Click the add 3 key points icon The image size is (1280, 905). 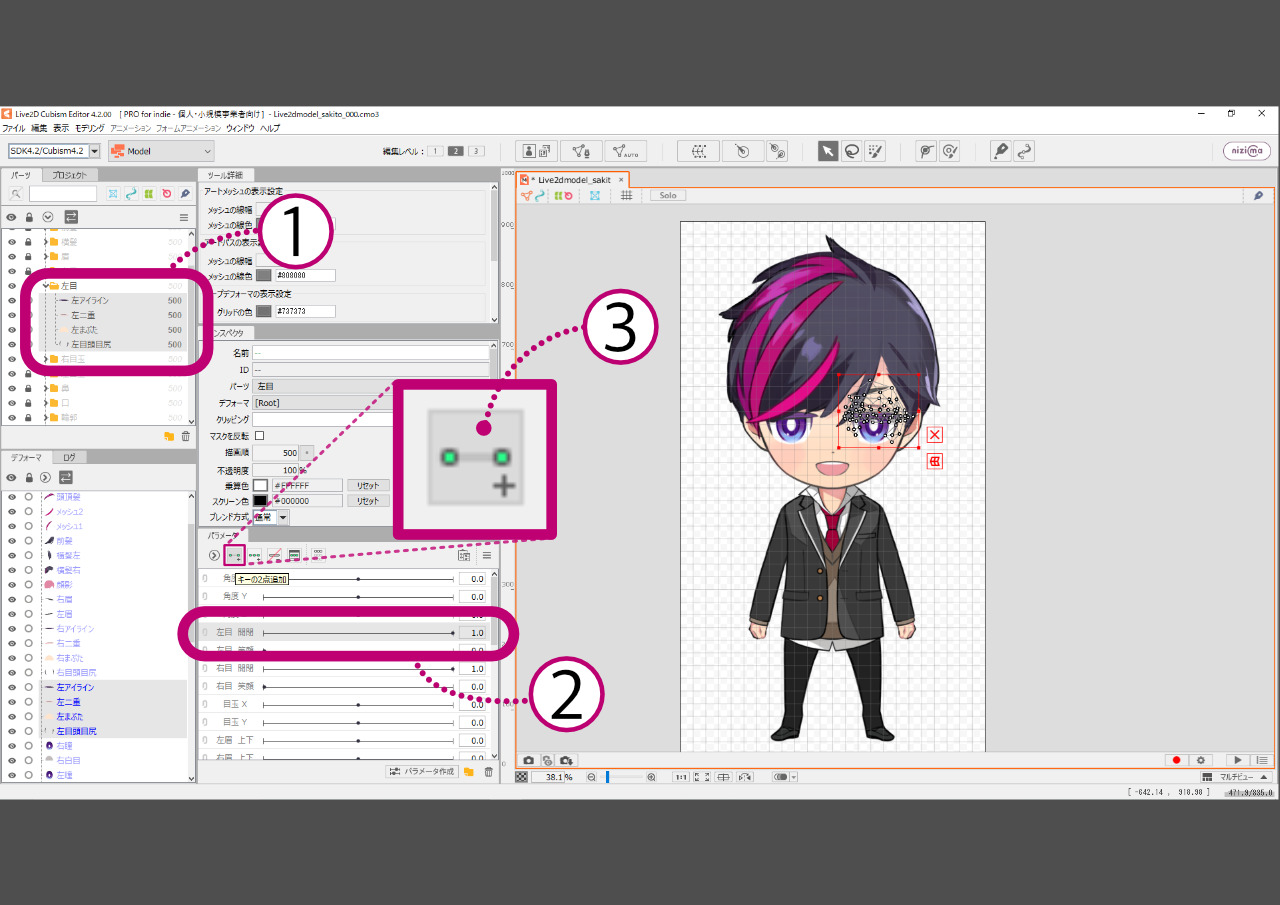pos(254,554)
